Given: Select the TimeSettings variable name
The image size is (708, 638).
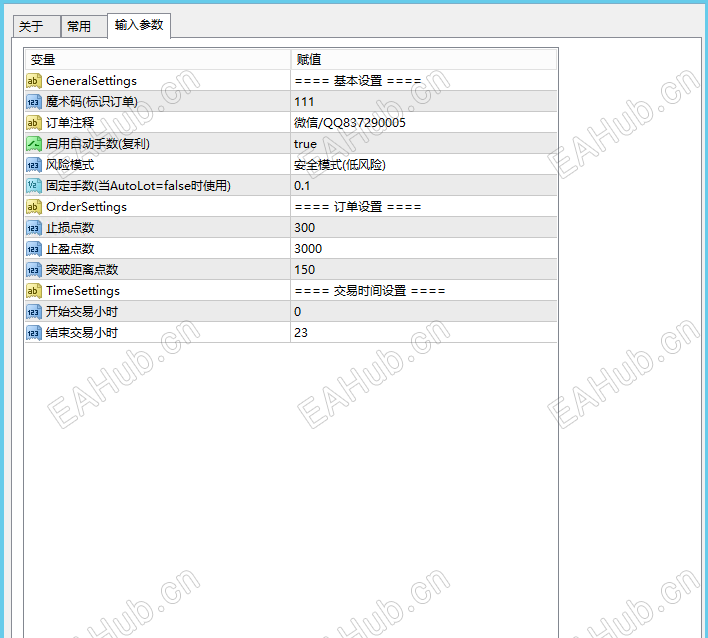Looking at the screenshot, I should coord(83,291).
